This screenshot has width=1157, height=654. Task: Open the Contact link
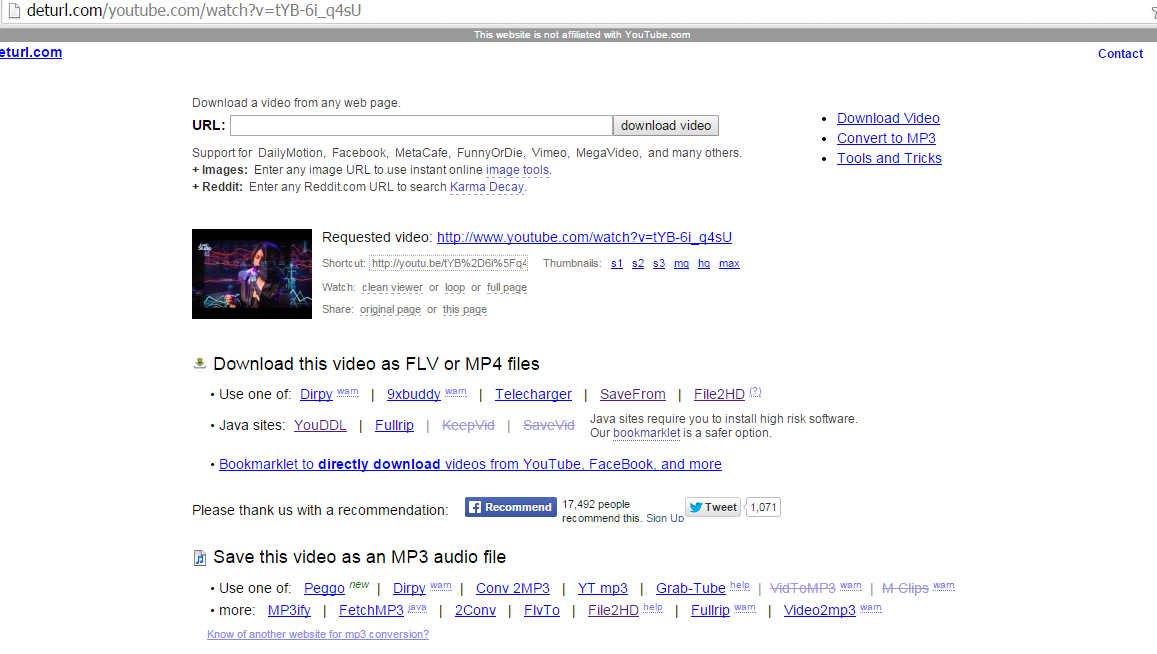[x=1120, y=54]
